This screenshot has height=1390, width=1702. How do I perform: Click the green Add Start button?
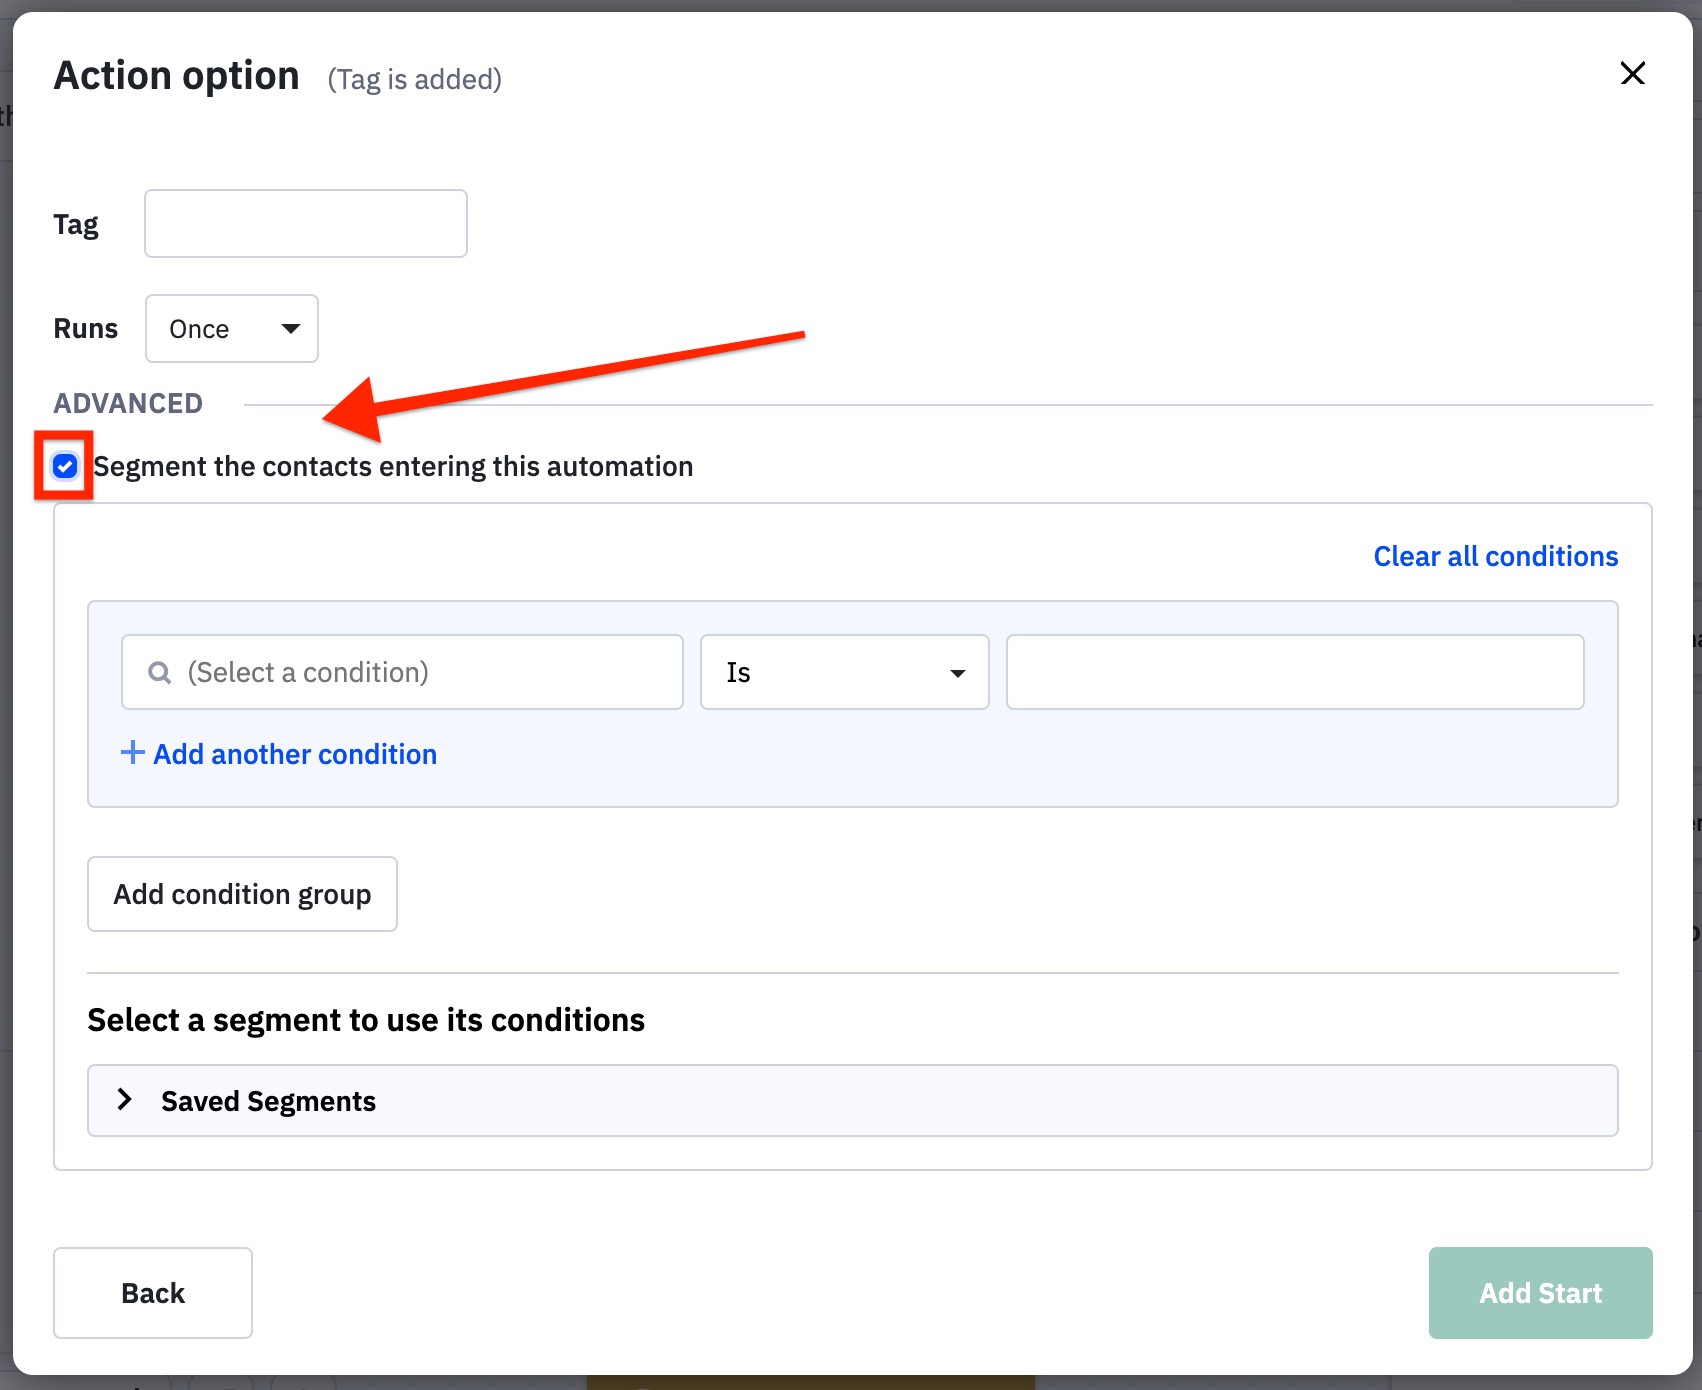pyautogui.click(x=1540, y=1292)
